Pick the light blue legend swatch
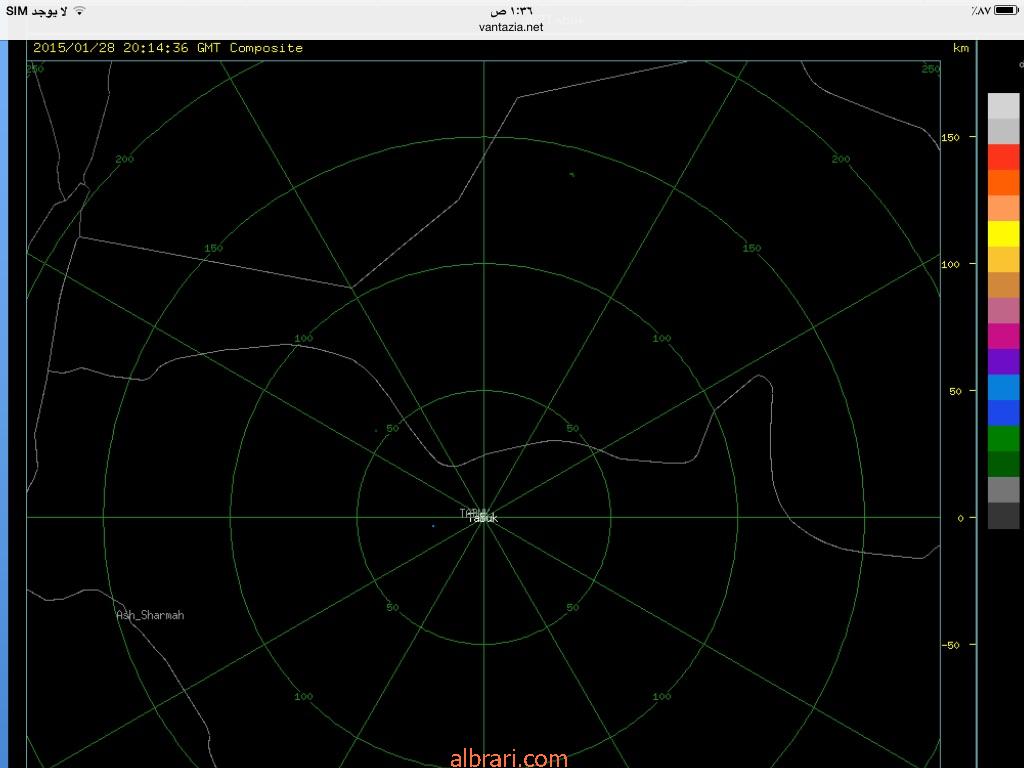The width and height of the screenshot is (1024, 768). pos(1003,387)
